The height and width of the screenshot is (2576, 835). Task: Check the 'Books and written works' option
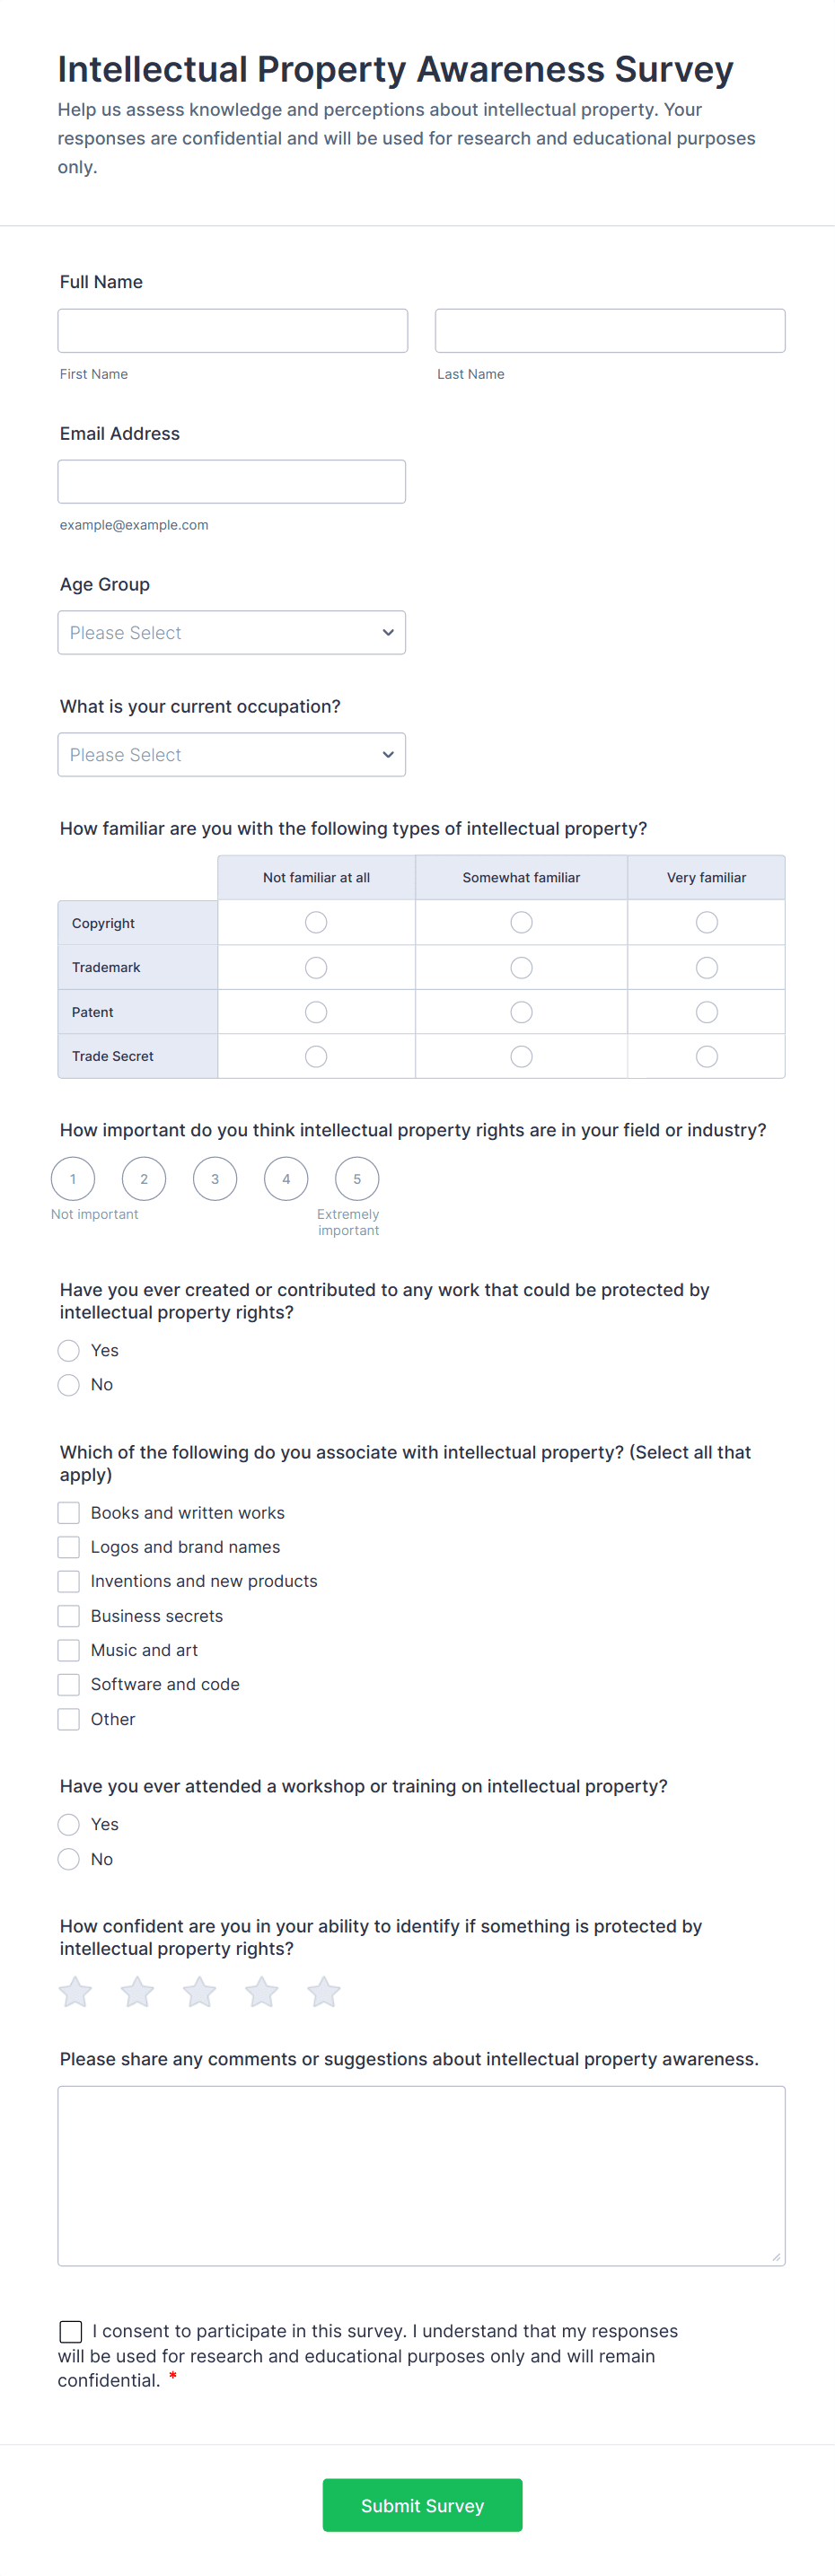[x=68, y=1512]
